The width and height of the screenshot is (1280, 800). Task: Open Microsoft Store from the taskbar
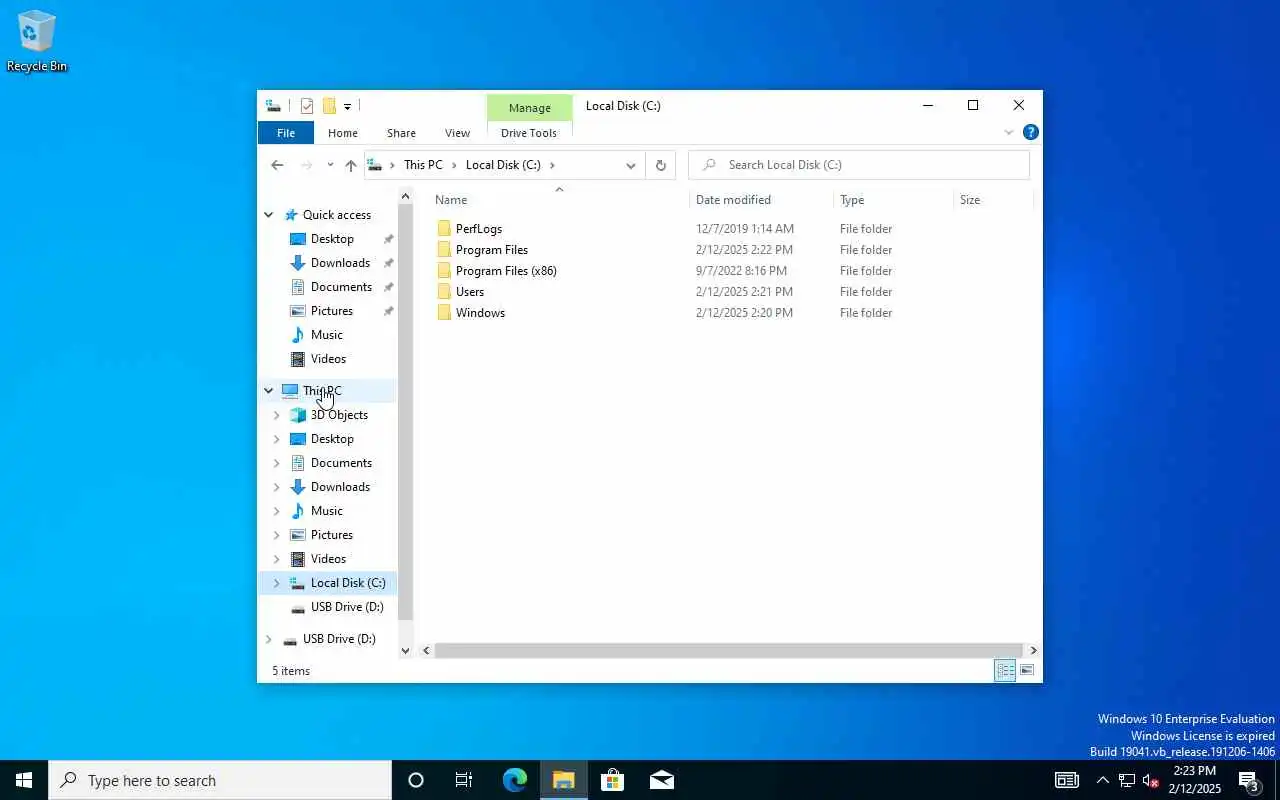coord(612,780)
